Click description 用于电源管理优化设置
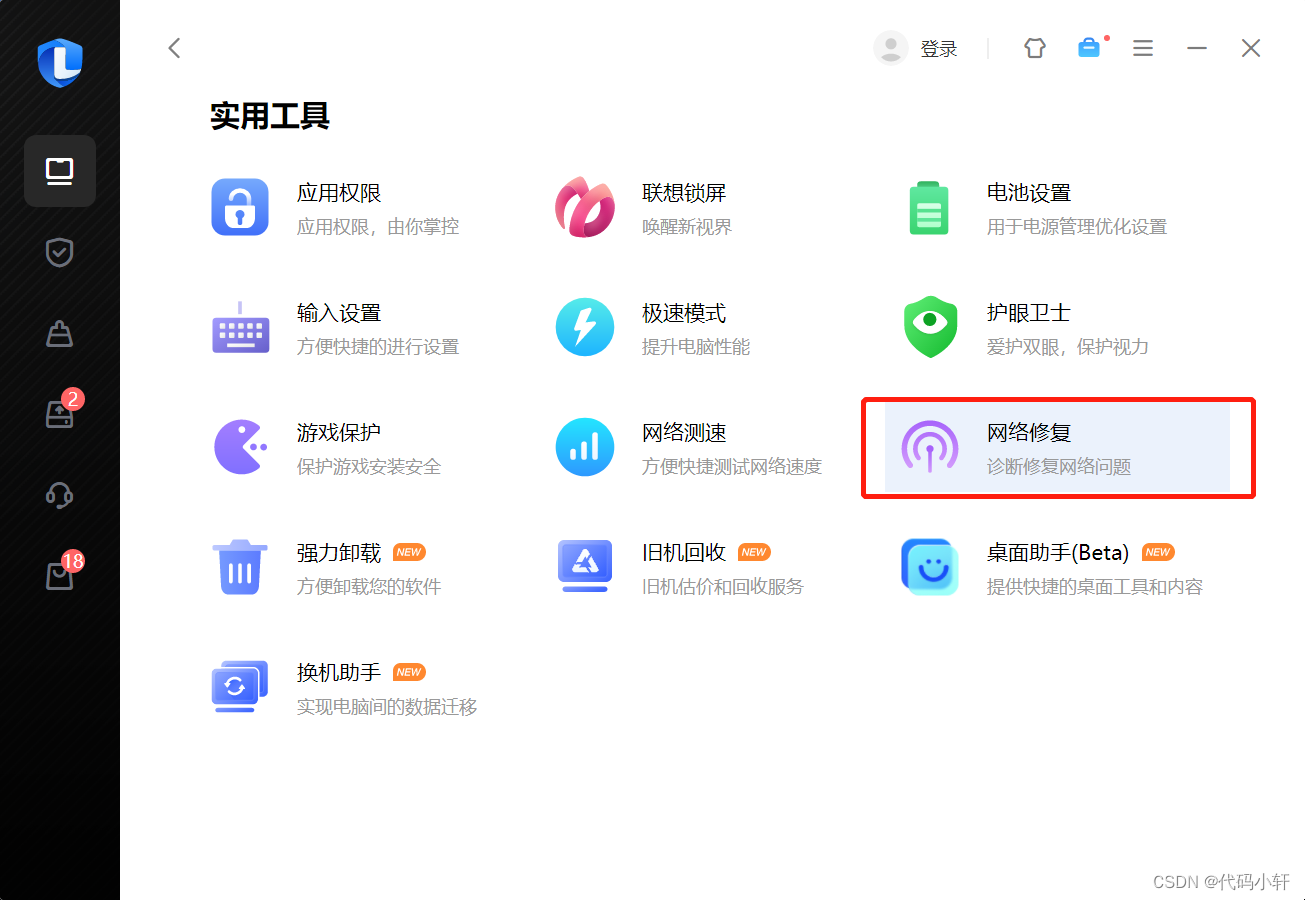1305x900 pixels. (1077, 227)
